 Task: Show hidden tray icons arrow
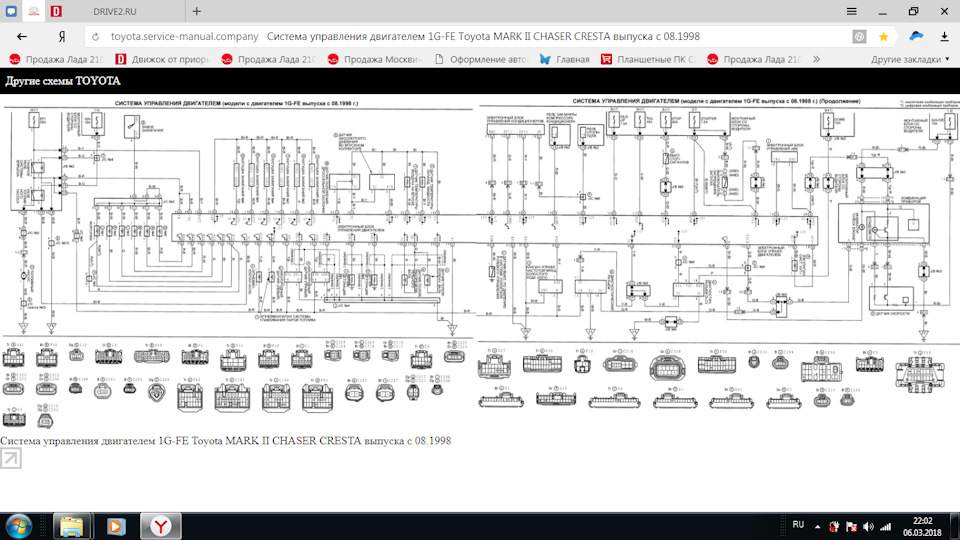coord(817,527)
